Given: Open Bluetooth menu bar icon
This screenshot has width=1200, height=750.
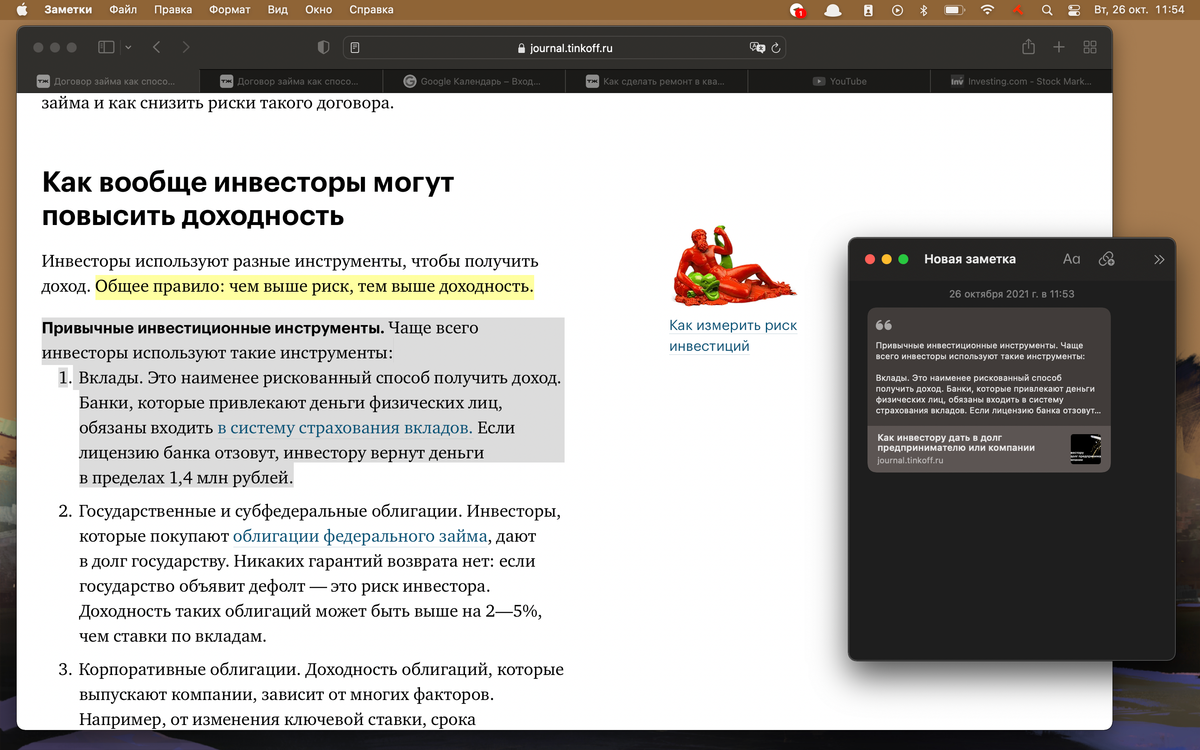Looking at the screenshot, I should (925, 10).
